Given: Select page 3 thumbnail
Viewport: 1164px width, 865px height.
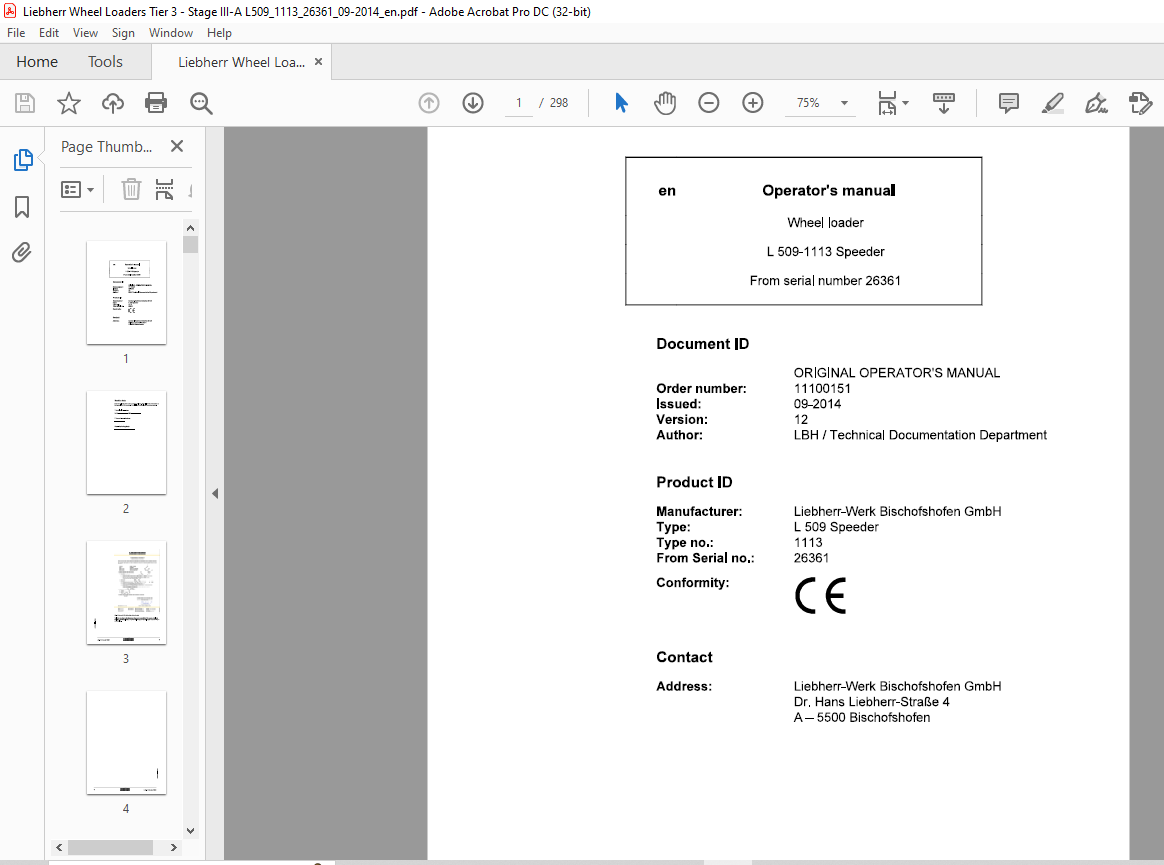Looking at the screenshot, I should click(126, 593).
